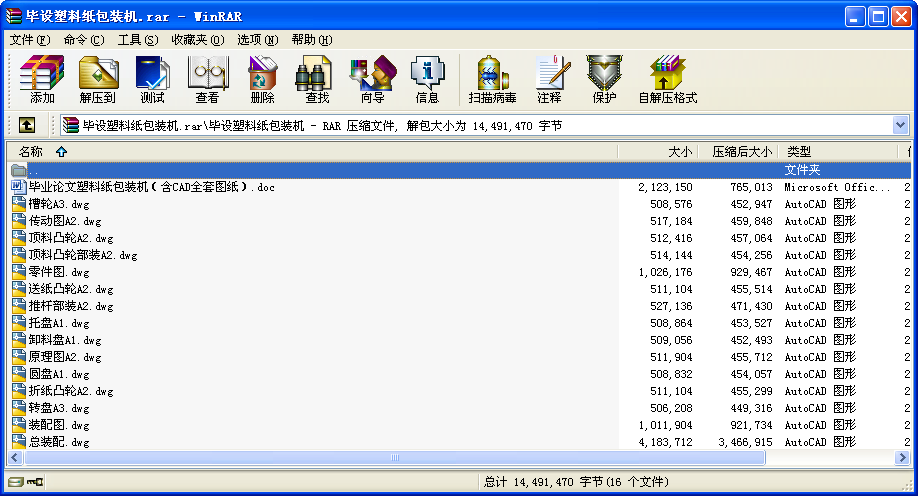Select the file 总装配.dwg
This screenshot has height=496, width=918.
(x=59, y=442)
